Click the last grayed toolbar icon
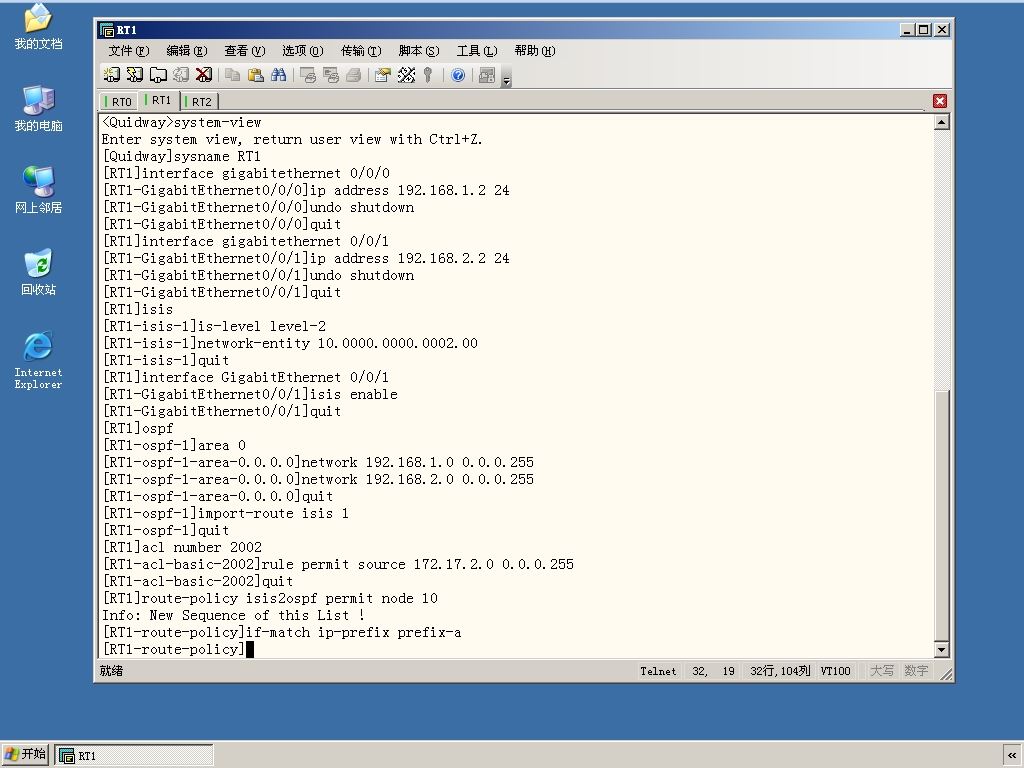Screen dimensions: 1024x768 [487, 75]
